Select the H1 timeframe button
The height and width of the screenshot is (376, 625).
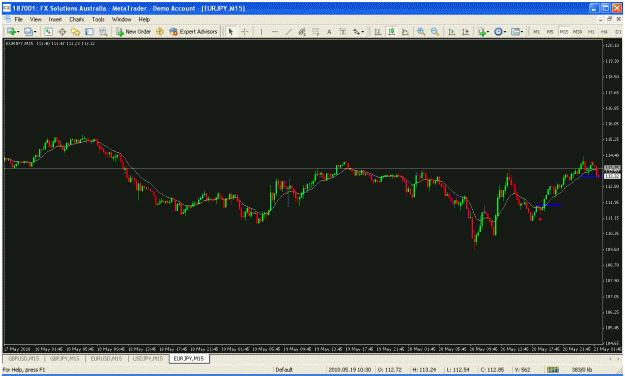pos(591,31)
